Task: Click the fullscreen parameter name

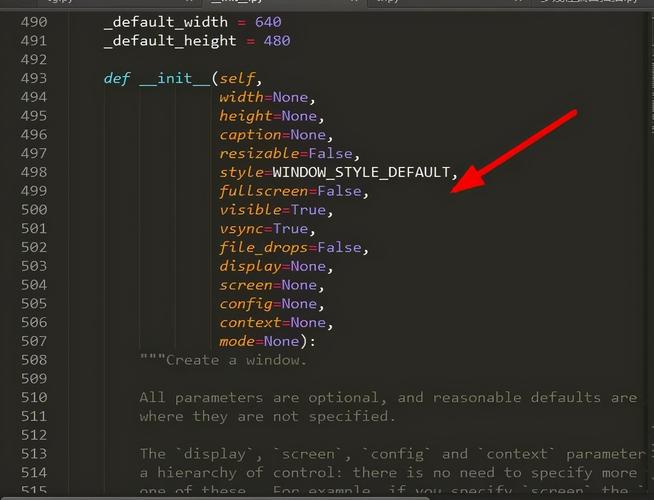Action: point(264,191)
